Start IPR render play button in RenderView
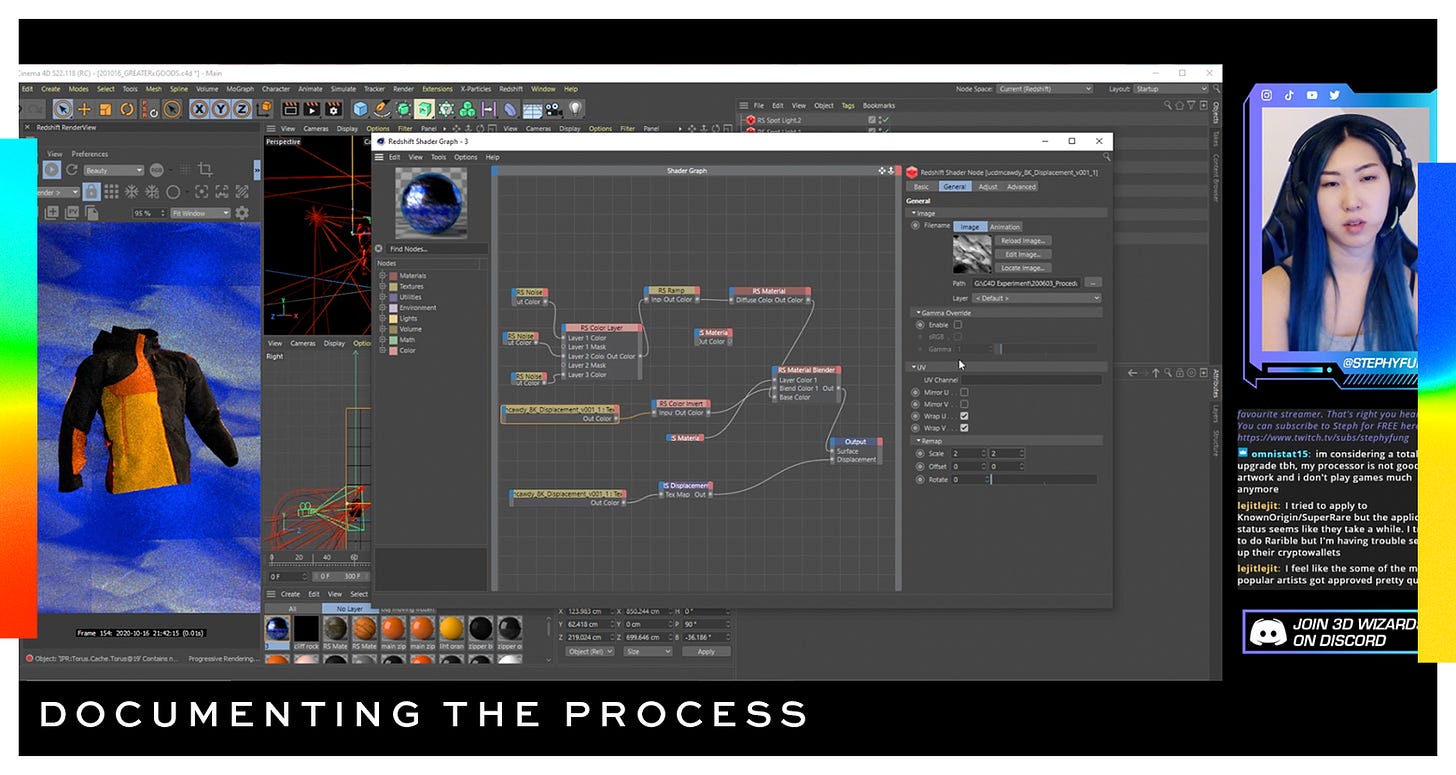The width and height of the screenshot is (1456, 775). point(51,170)
